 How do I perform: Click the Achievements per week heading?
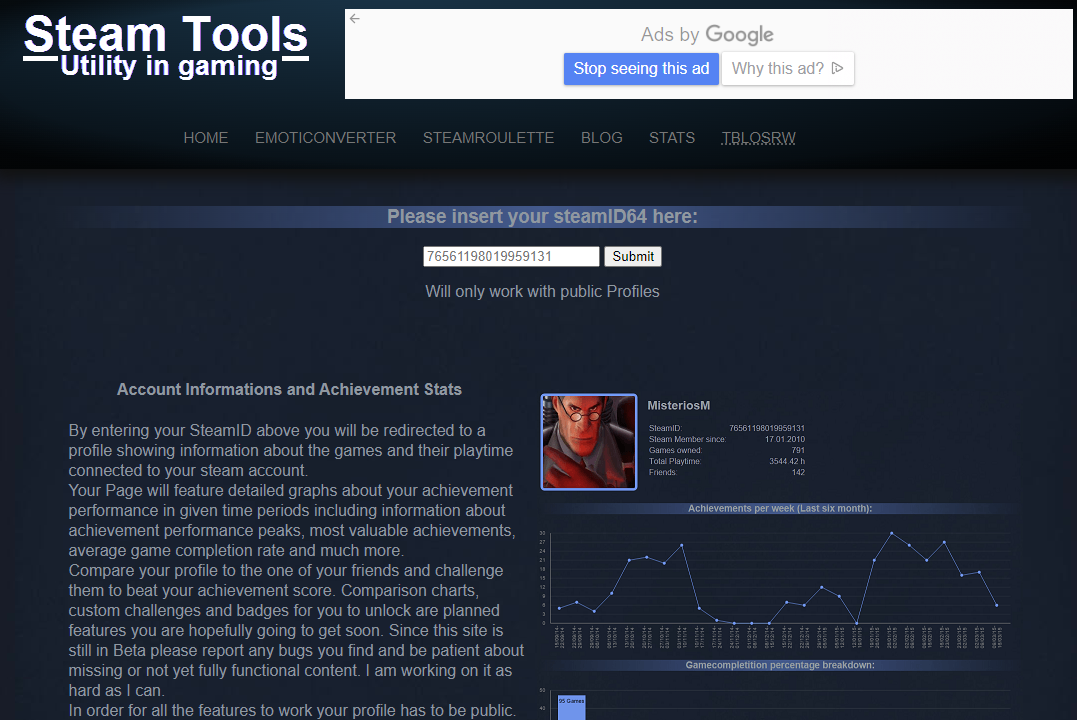pos(780,509)
